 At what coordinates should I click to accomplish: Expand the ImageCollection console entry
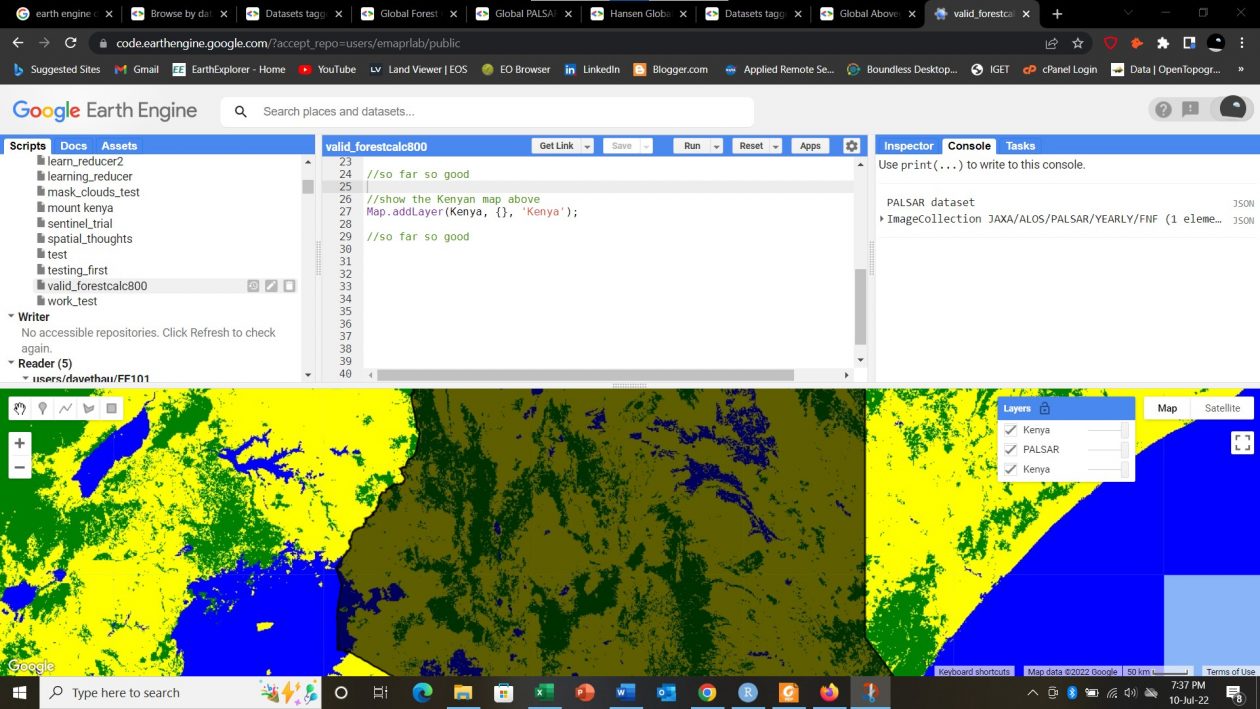point(882,219)
